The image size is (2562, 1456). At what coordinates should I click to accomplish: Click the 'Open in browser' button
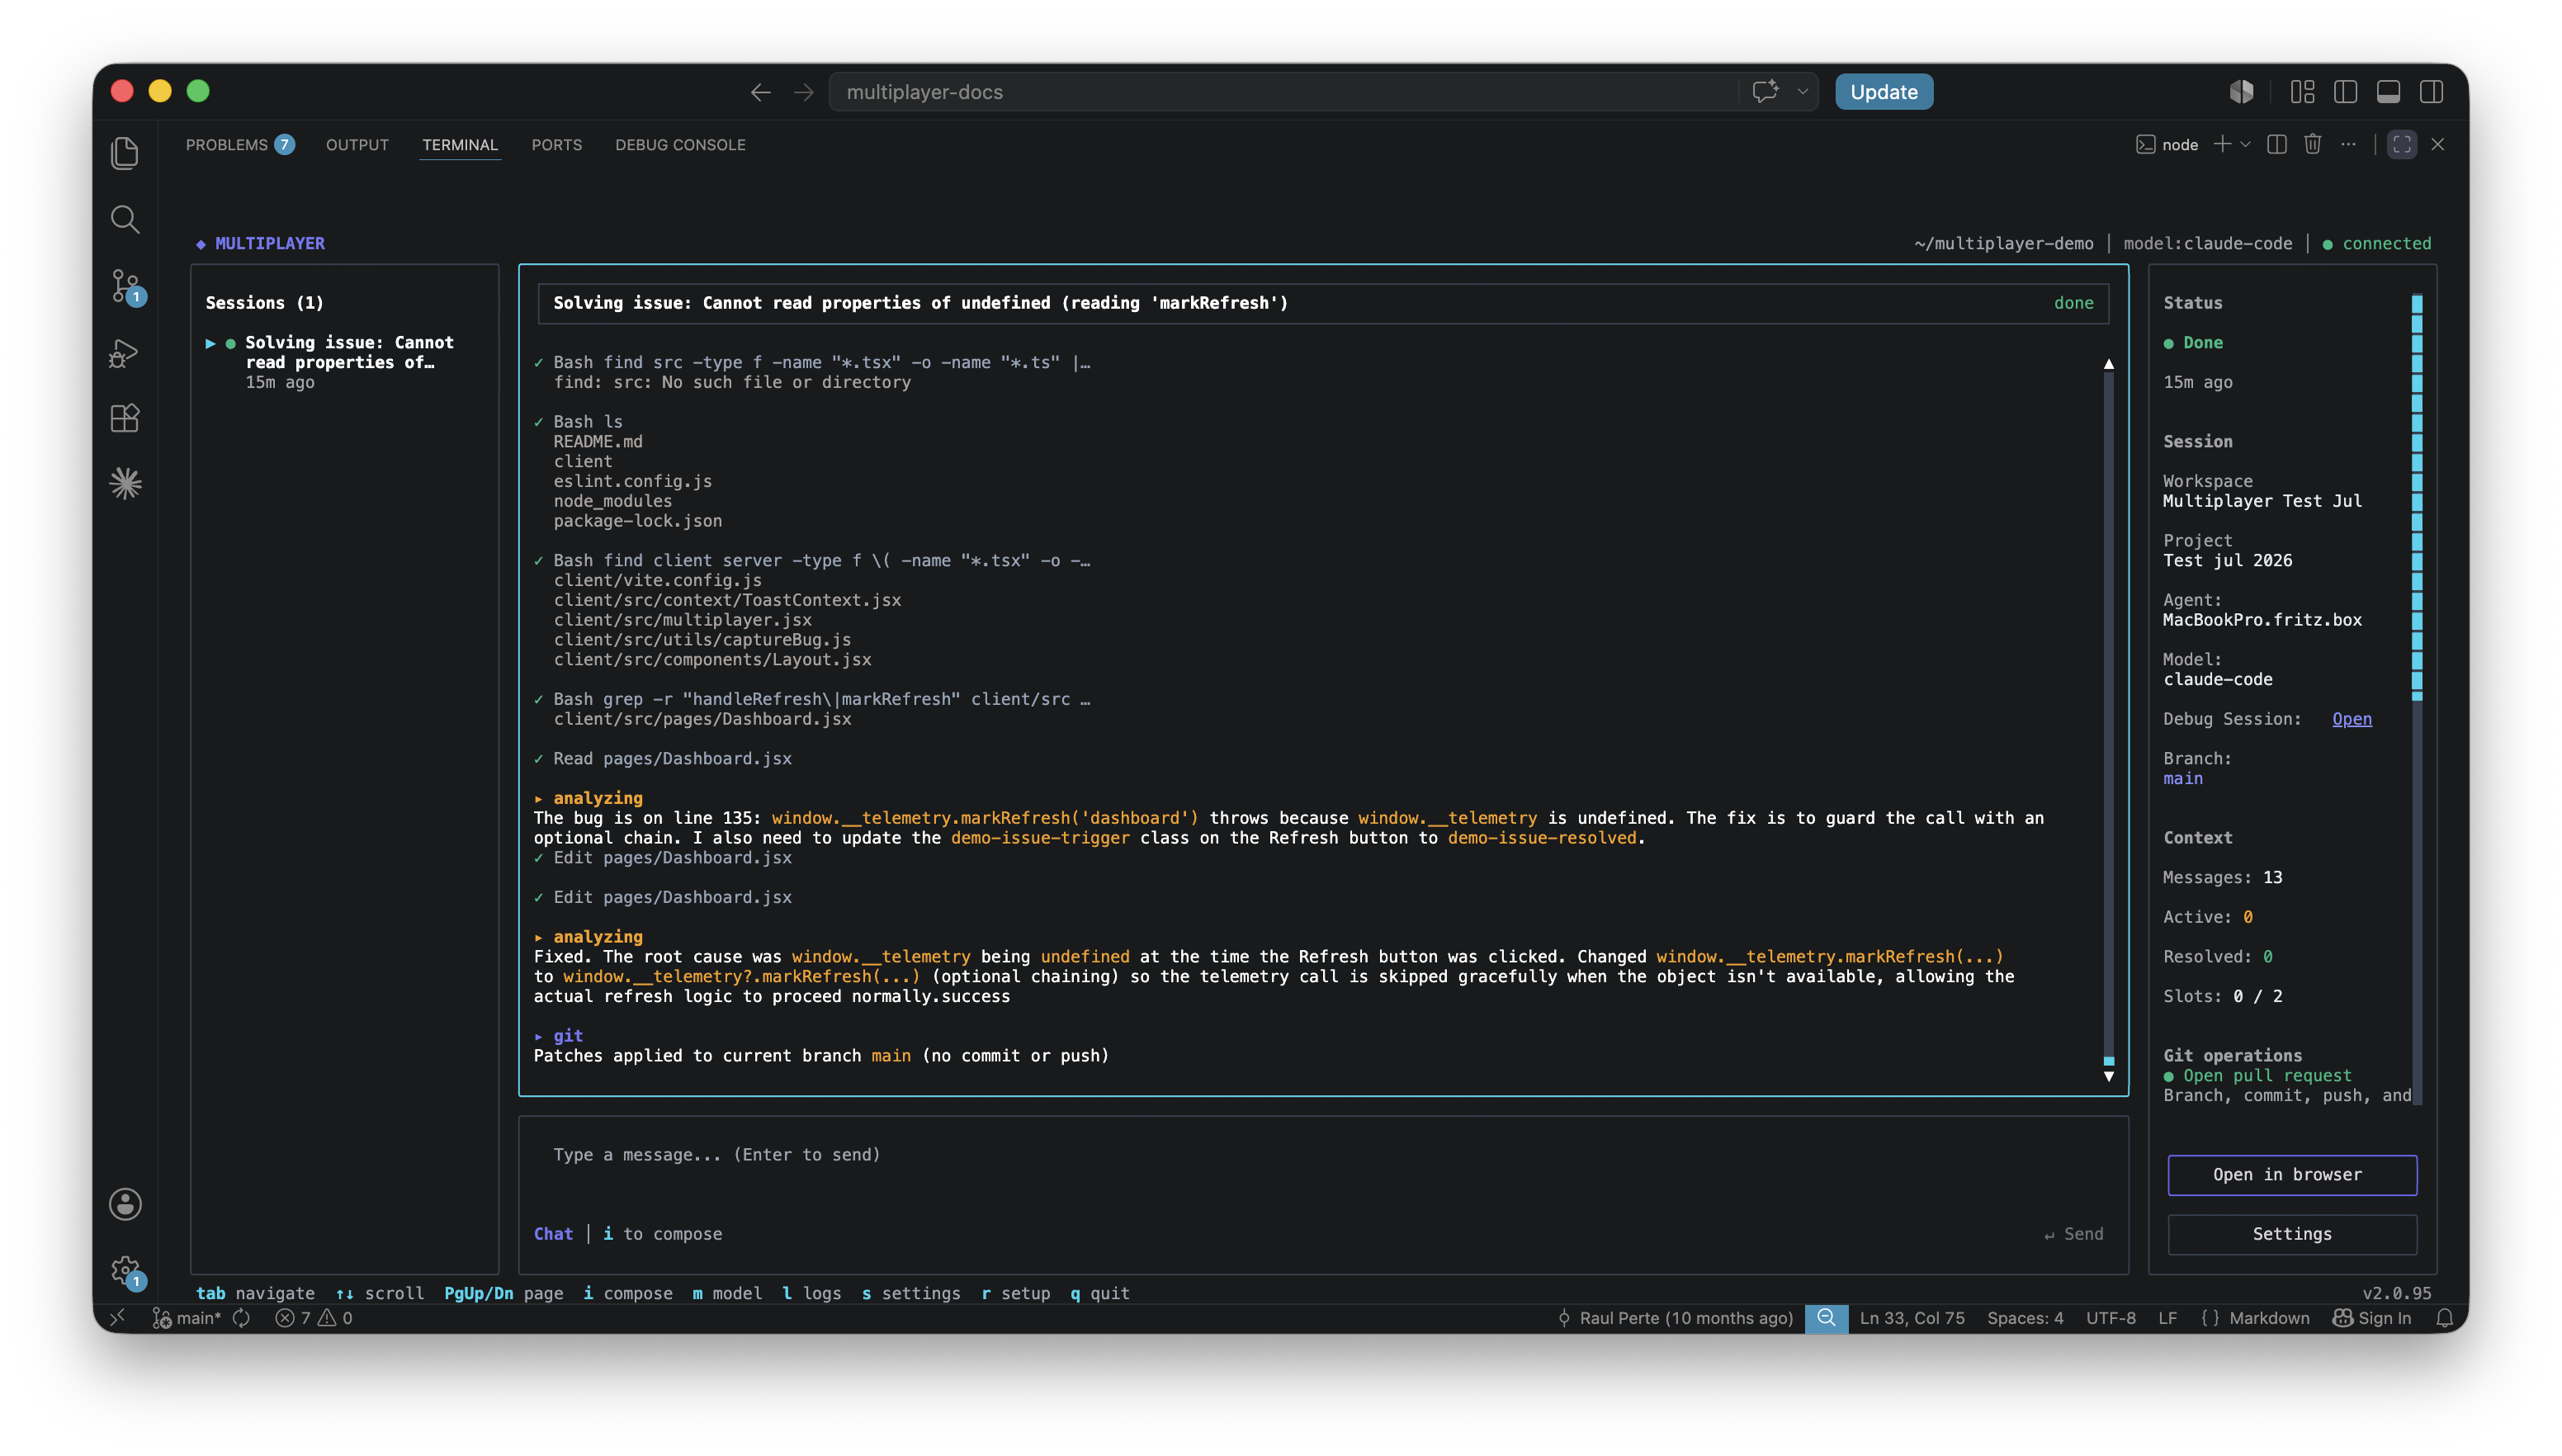tap(2292, 1174)
